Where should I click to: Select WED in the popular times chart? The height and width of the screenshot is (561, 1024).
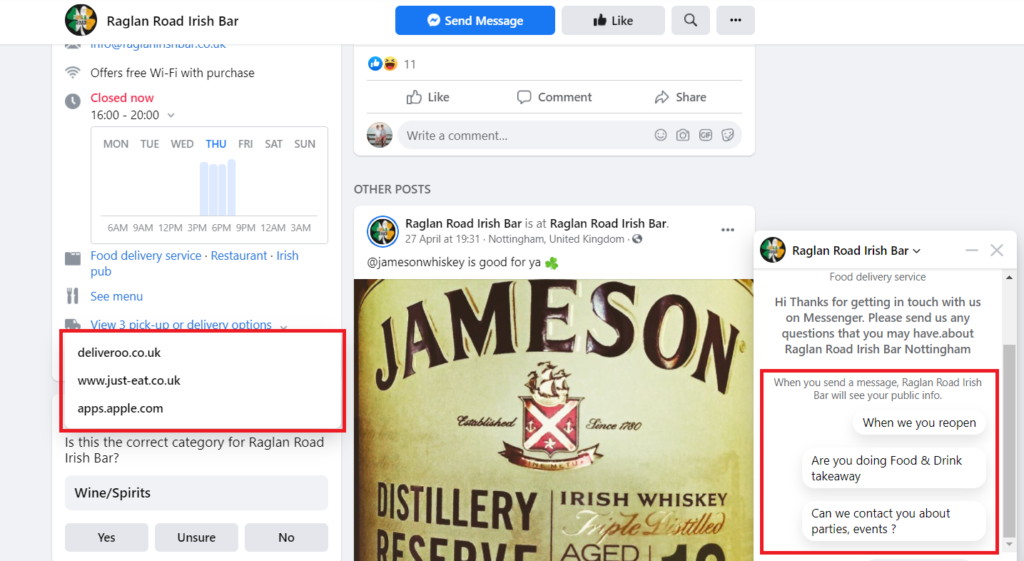pos(182,144)
